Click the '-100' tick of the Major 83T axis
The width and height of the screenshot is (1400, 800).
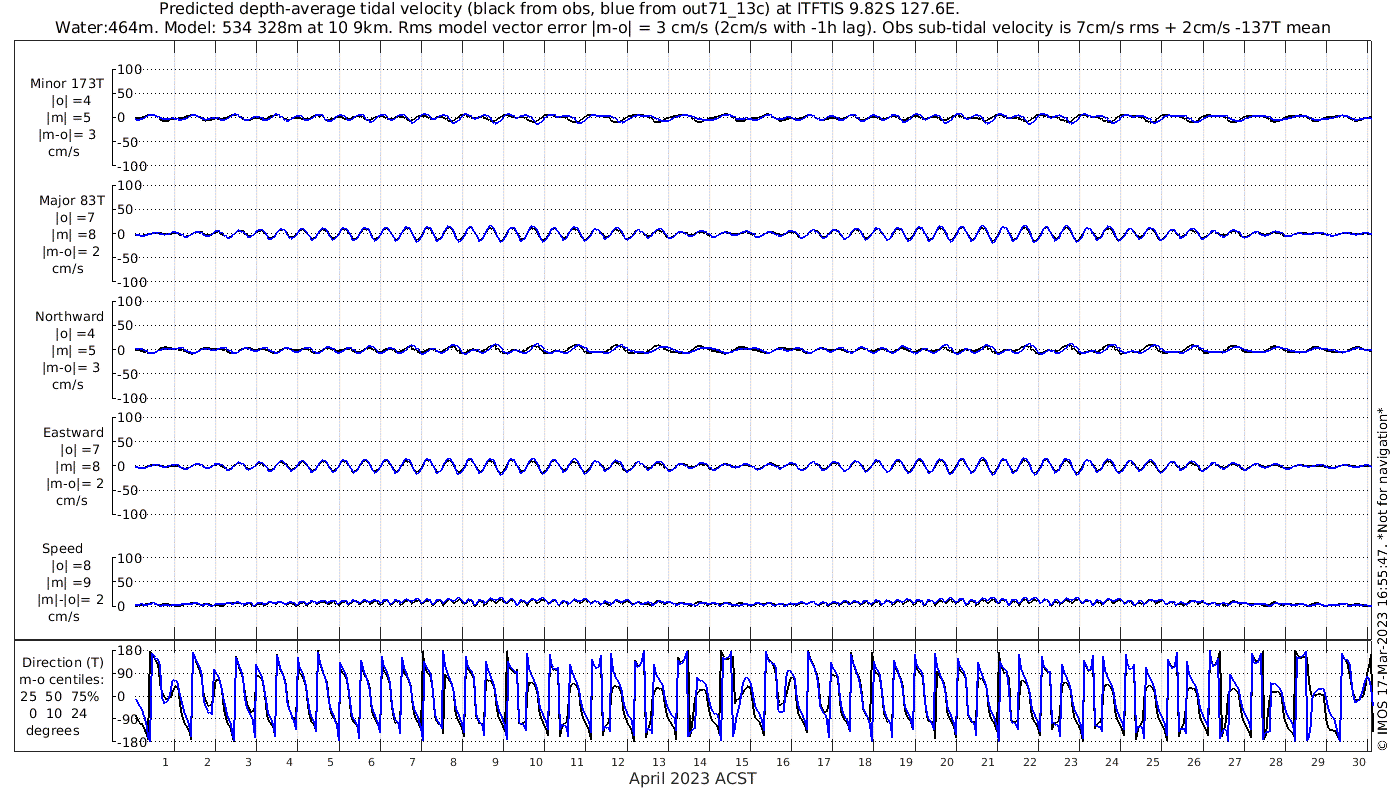(x=130, y=282)
